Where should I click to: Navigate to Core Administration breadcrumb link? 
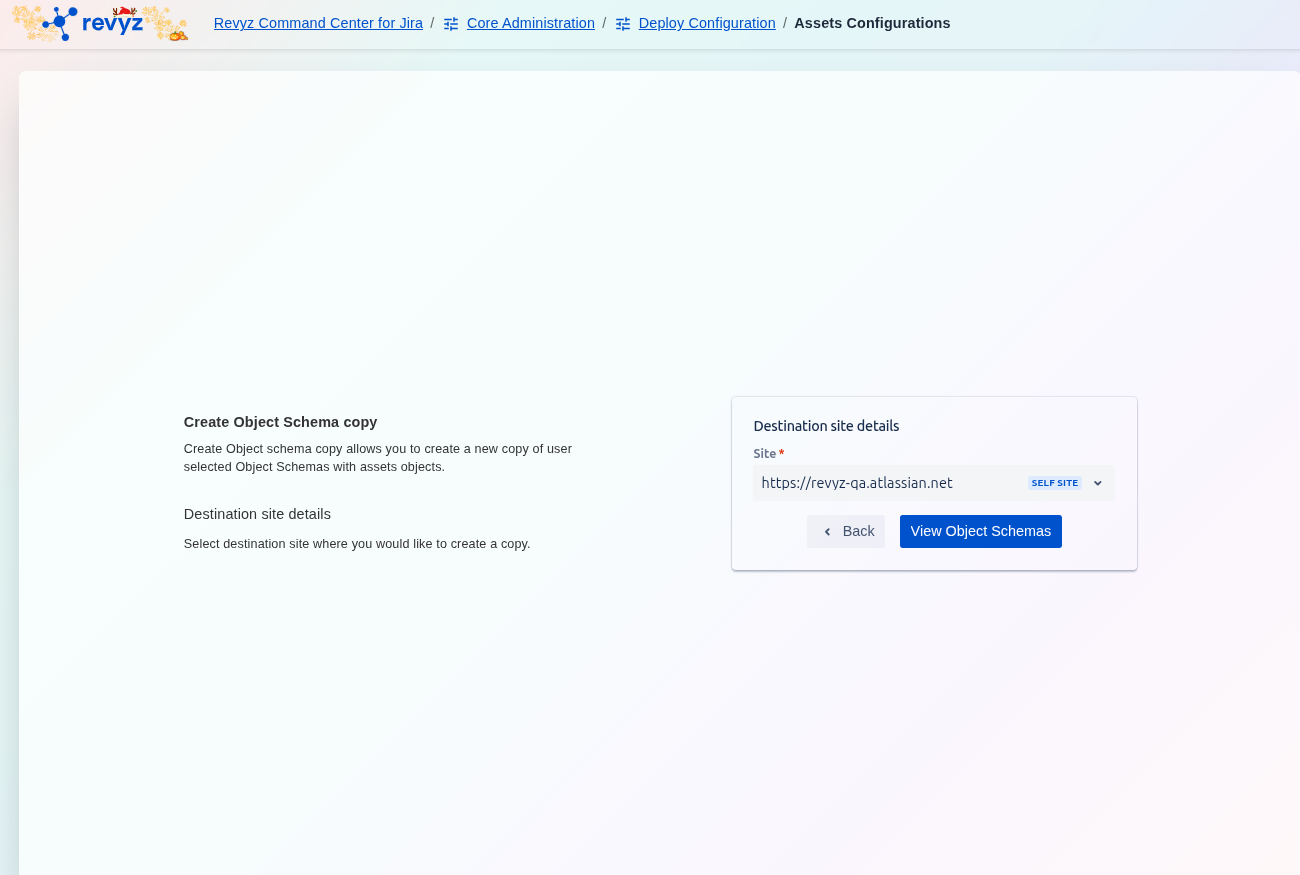530,23
